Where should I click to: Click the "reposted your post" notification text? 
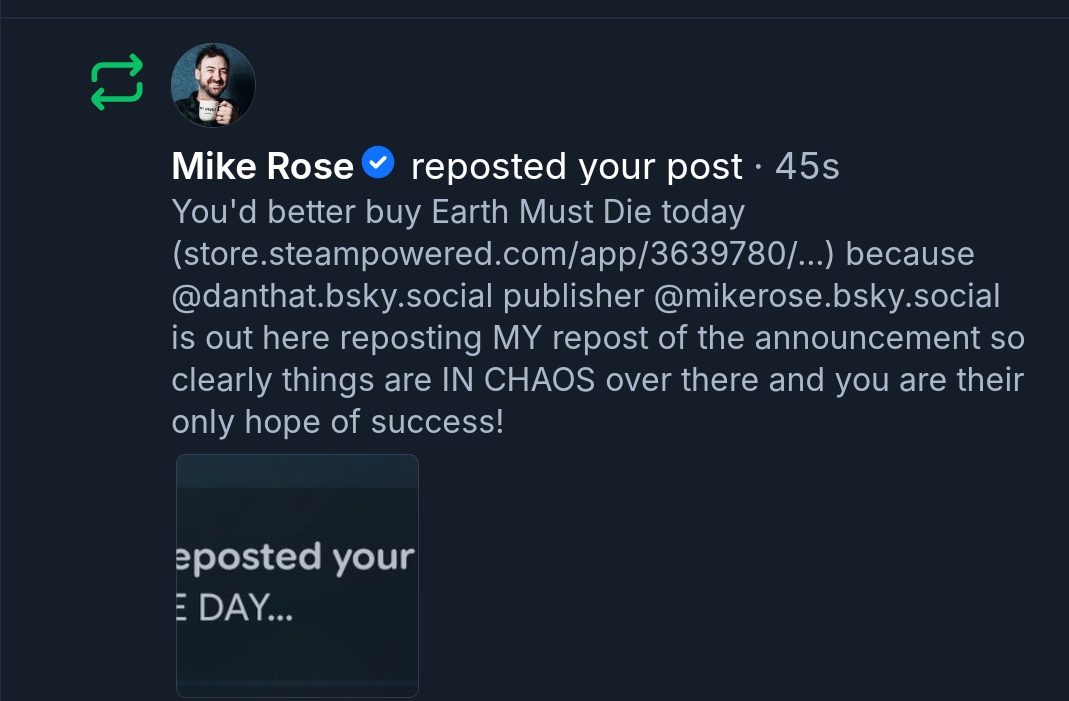(577, 167)
